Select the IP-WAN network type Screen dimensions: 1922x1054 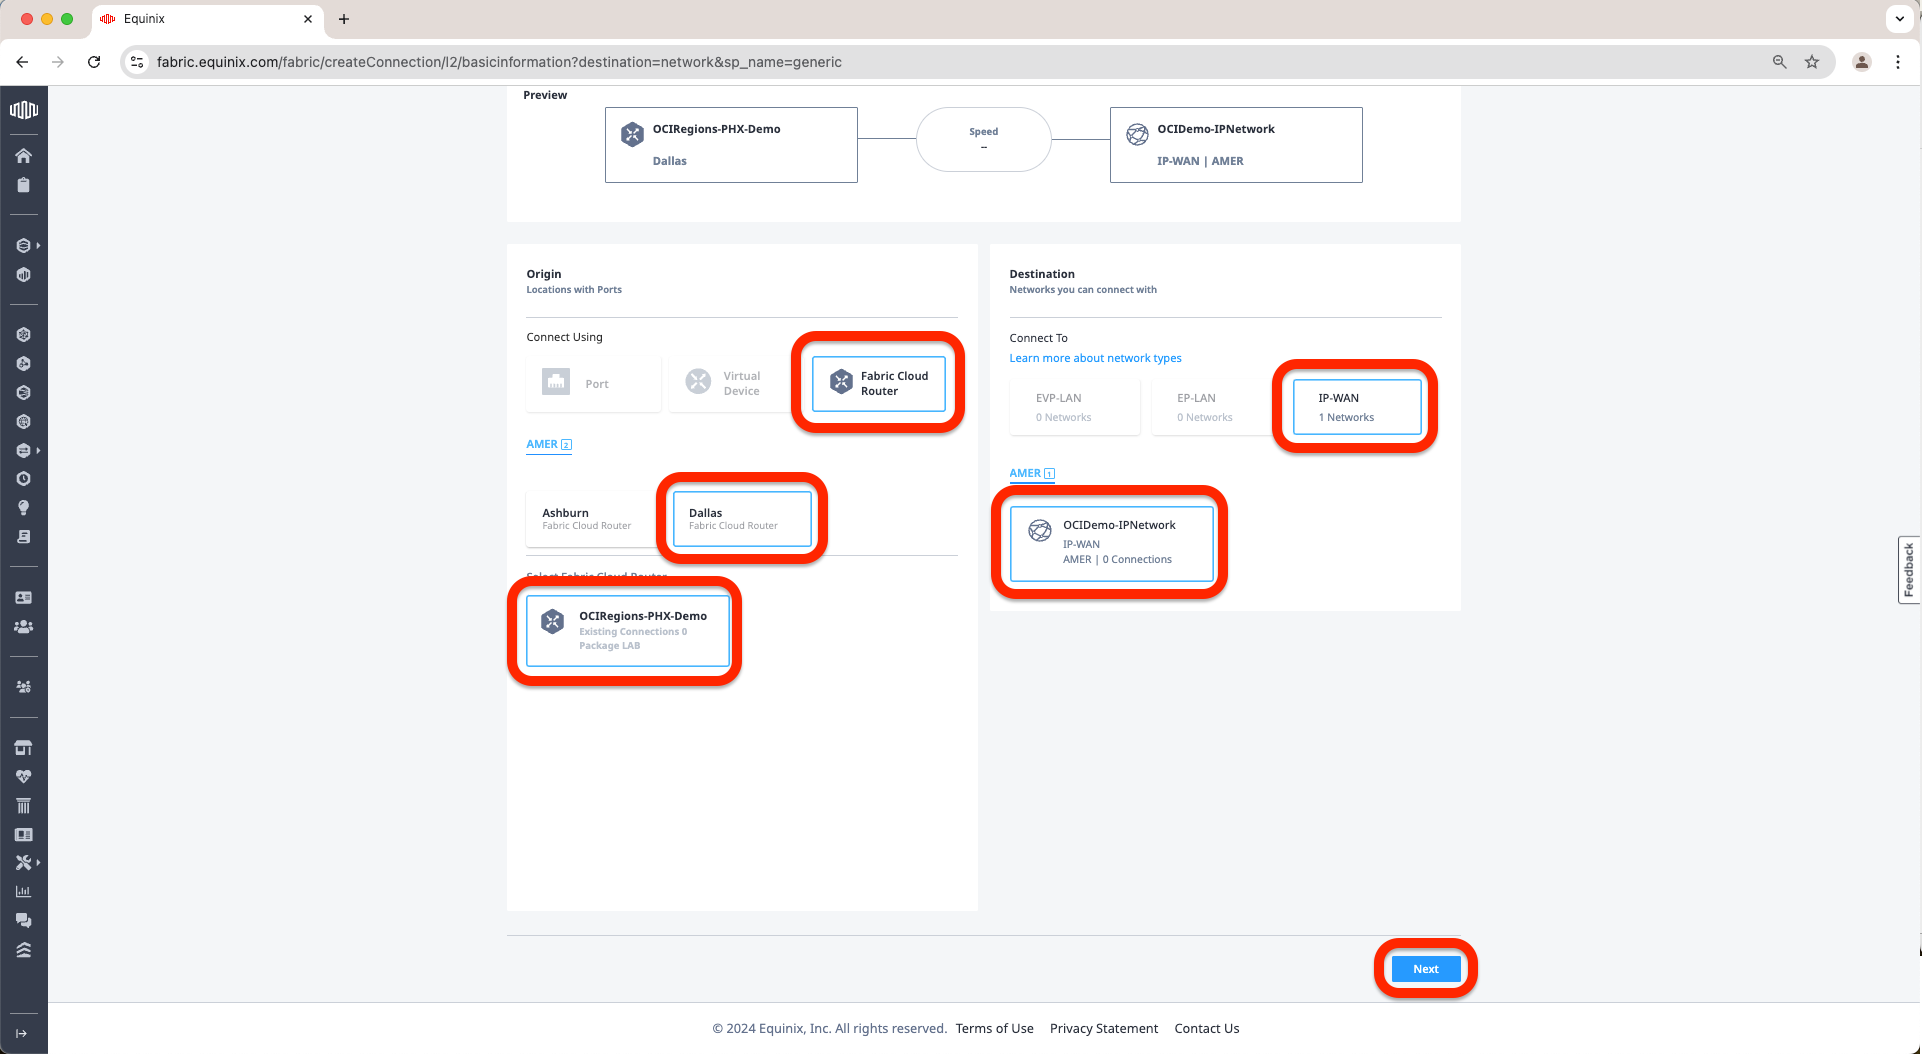[x=1357, y=407]
